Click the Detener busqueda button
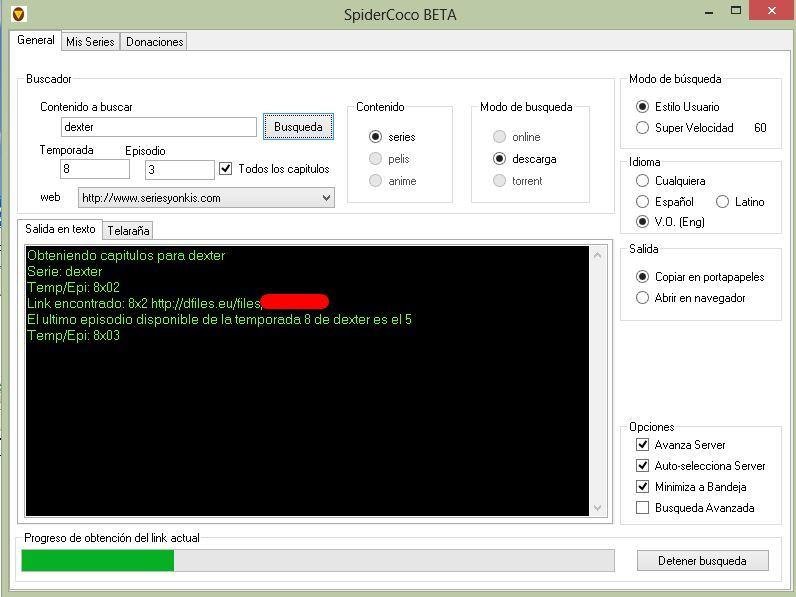Viewport: 796px width, 597px height. pos(703,560)
